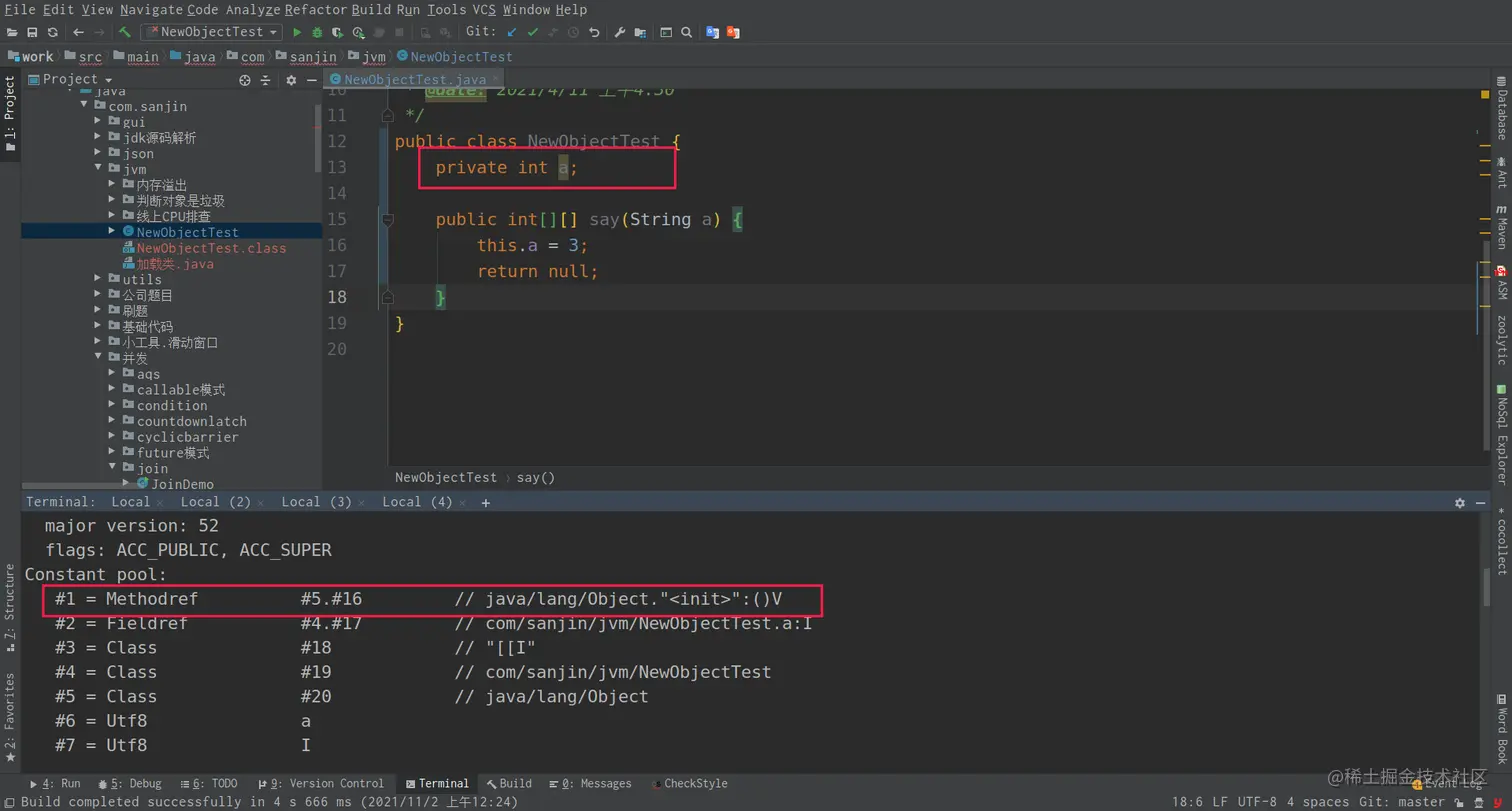Start debugging with the green bug icon

pyautogui.click(x=317, y=32)
